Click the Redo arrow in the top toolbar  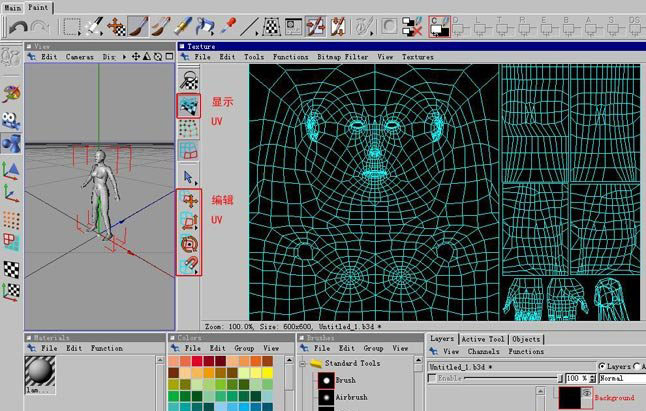(40, 27)
